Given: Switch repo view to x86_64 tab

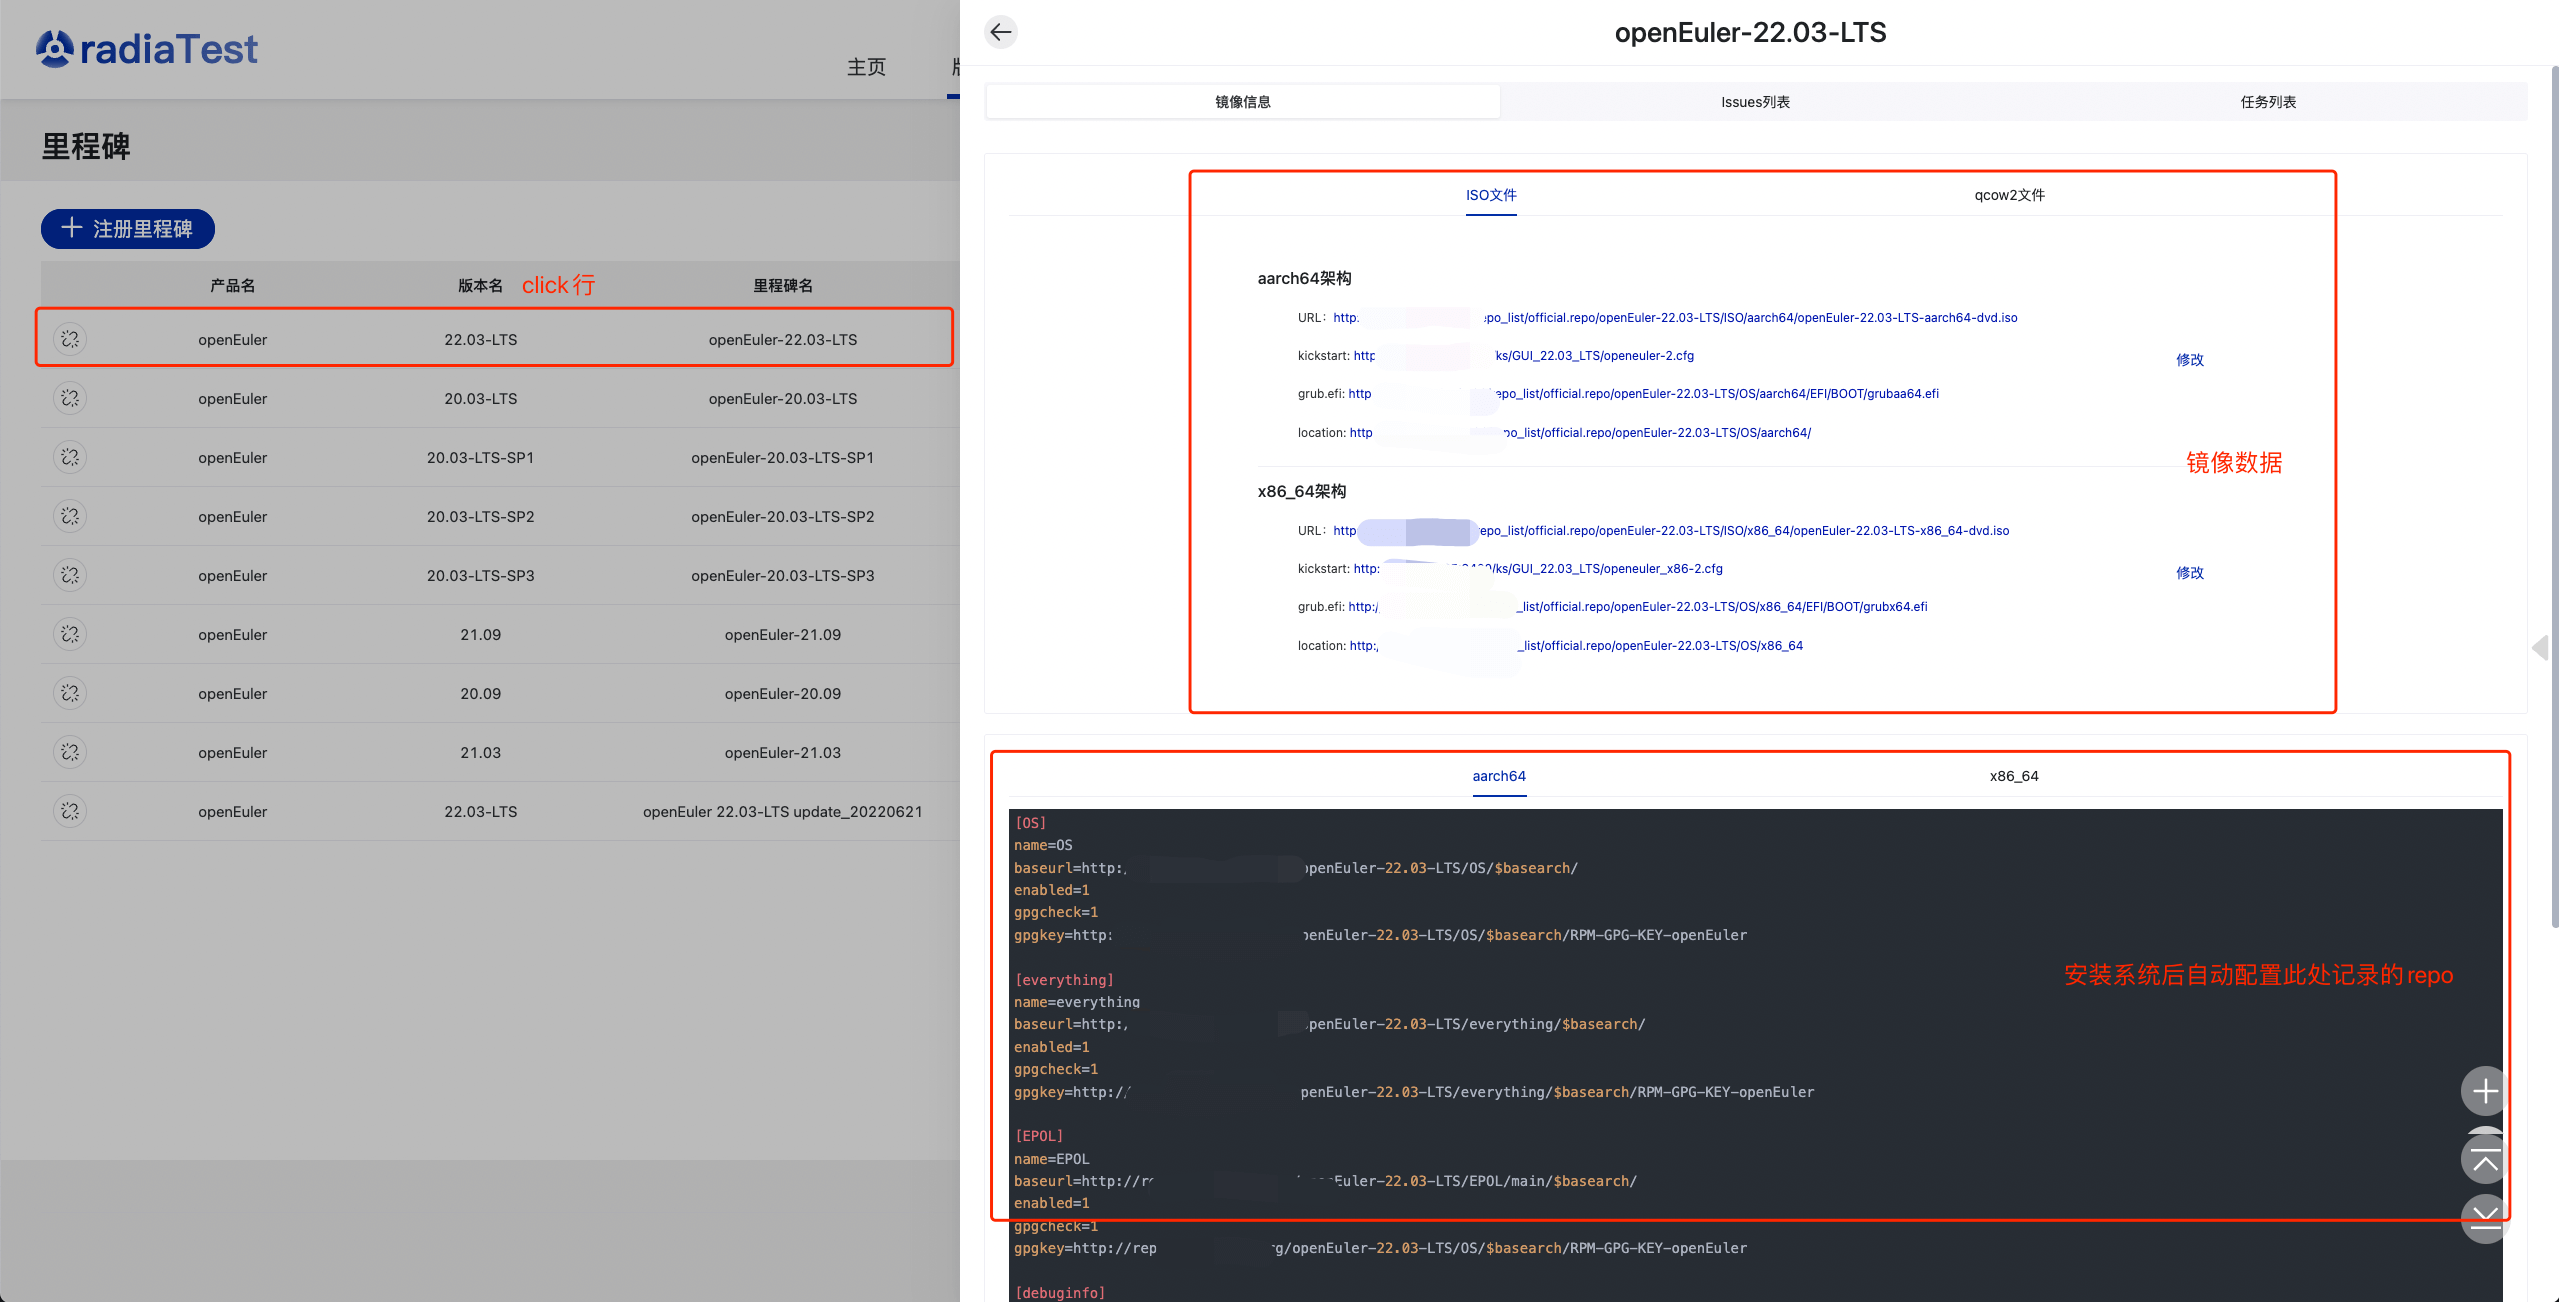Looking at the screenshot, I should click(x=2013, y=776).
